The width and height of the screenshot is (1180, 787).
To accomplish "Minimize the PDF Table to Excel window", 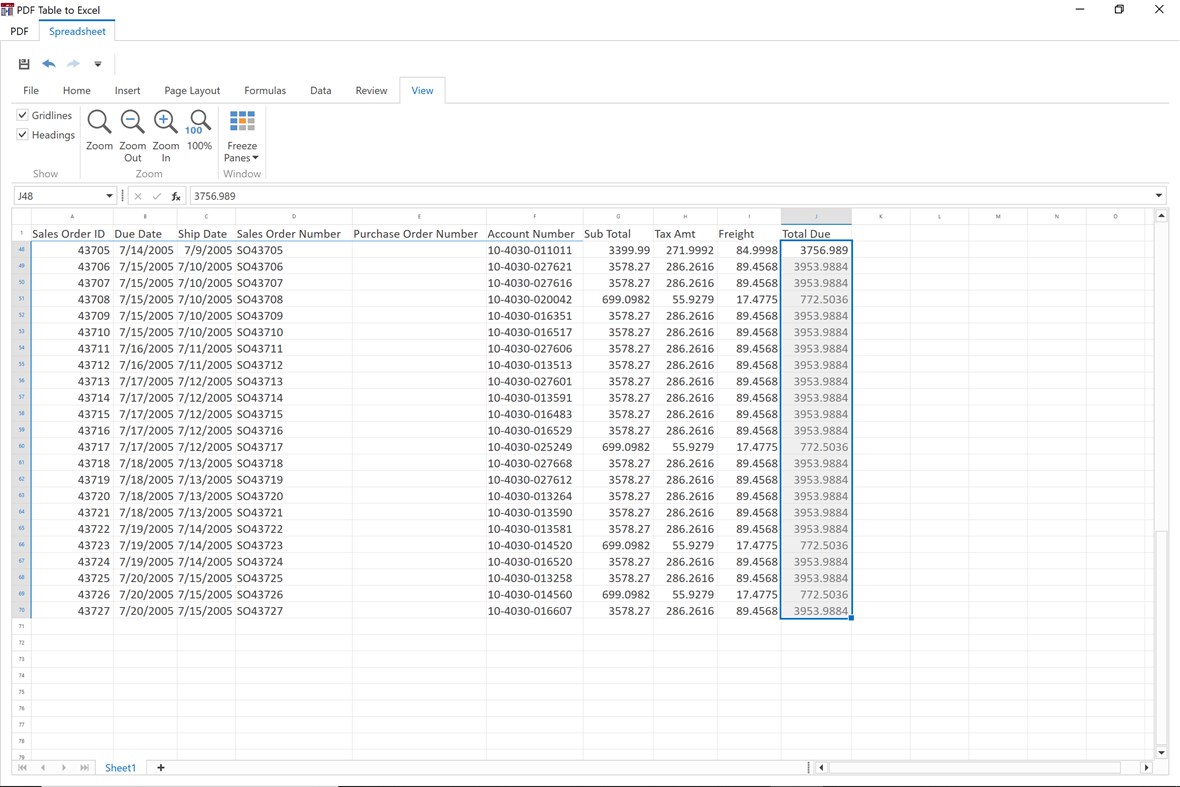I will click(x=1080, y=9).
